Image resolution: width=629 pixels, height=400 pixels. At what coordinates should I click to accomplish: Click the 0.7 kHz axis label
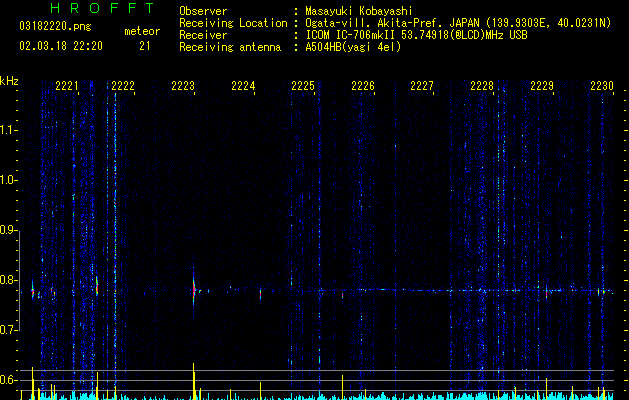[x=7, y=330]
